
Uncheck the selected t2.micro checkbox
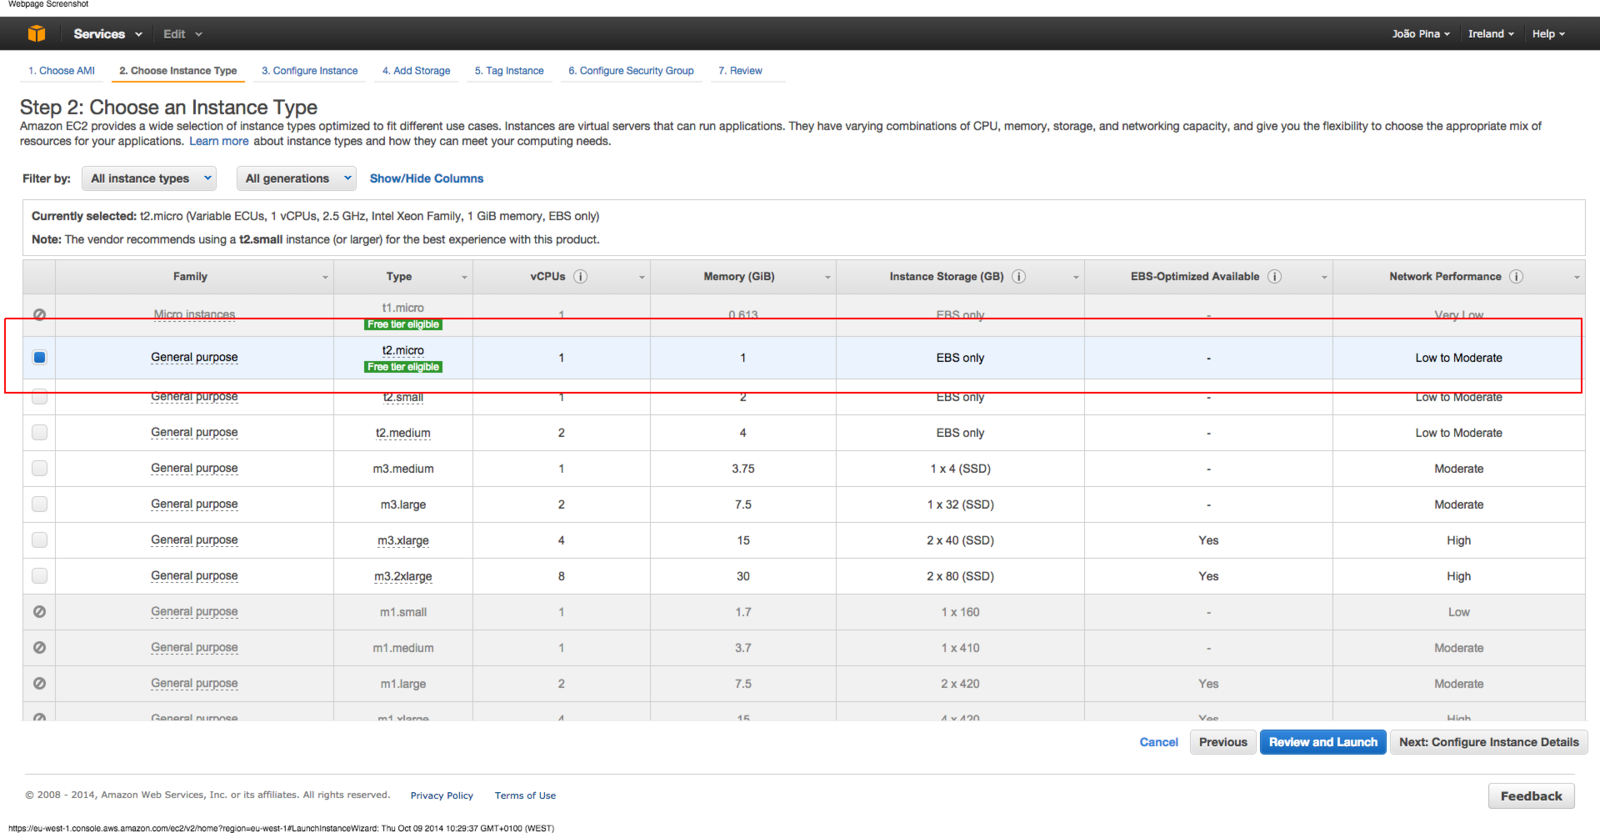39,357
